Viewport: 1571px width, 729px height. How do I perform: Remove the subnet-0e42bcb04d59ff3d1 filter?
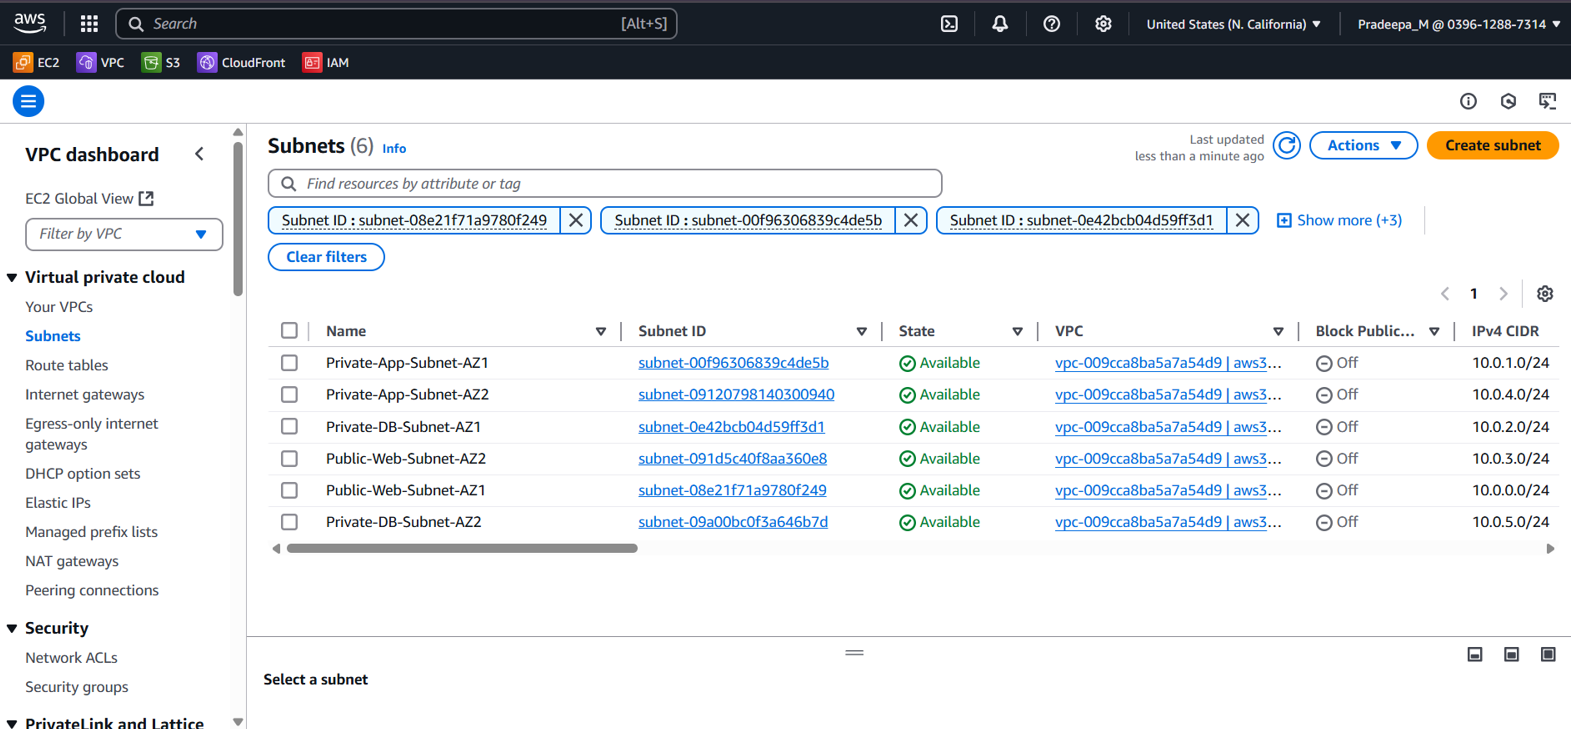[1242, 220]
